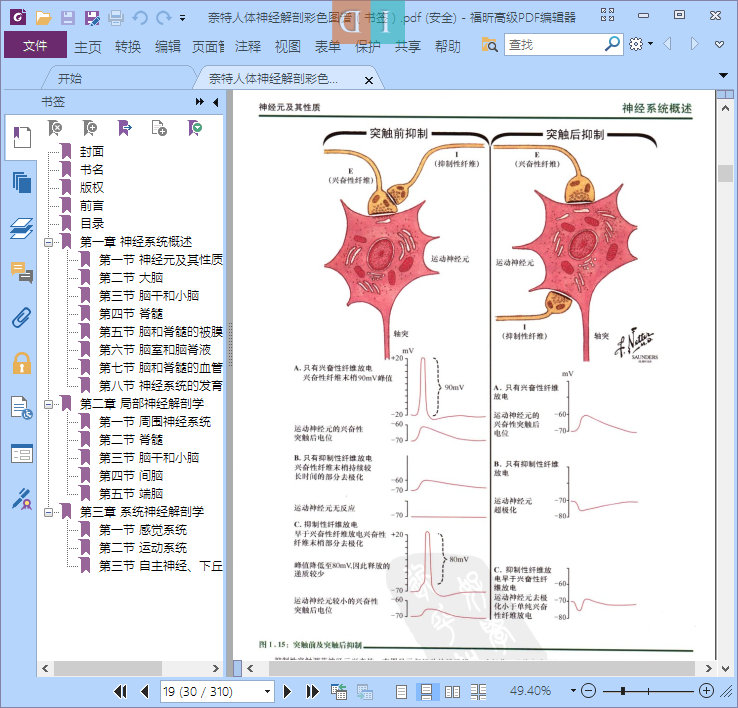This screenshot has height=708, width=738.
Task: Open the 转换 ribbon tab
Action: (128, 47)
